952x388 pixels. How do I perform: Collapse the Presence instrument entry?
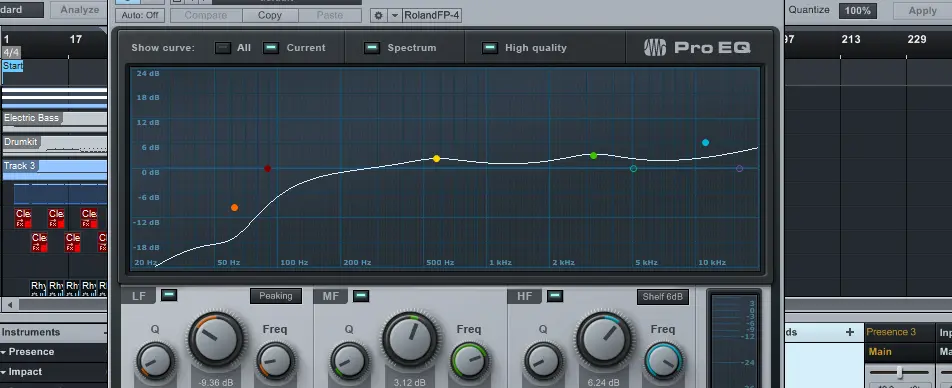[4, 352]
